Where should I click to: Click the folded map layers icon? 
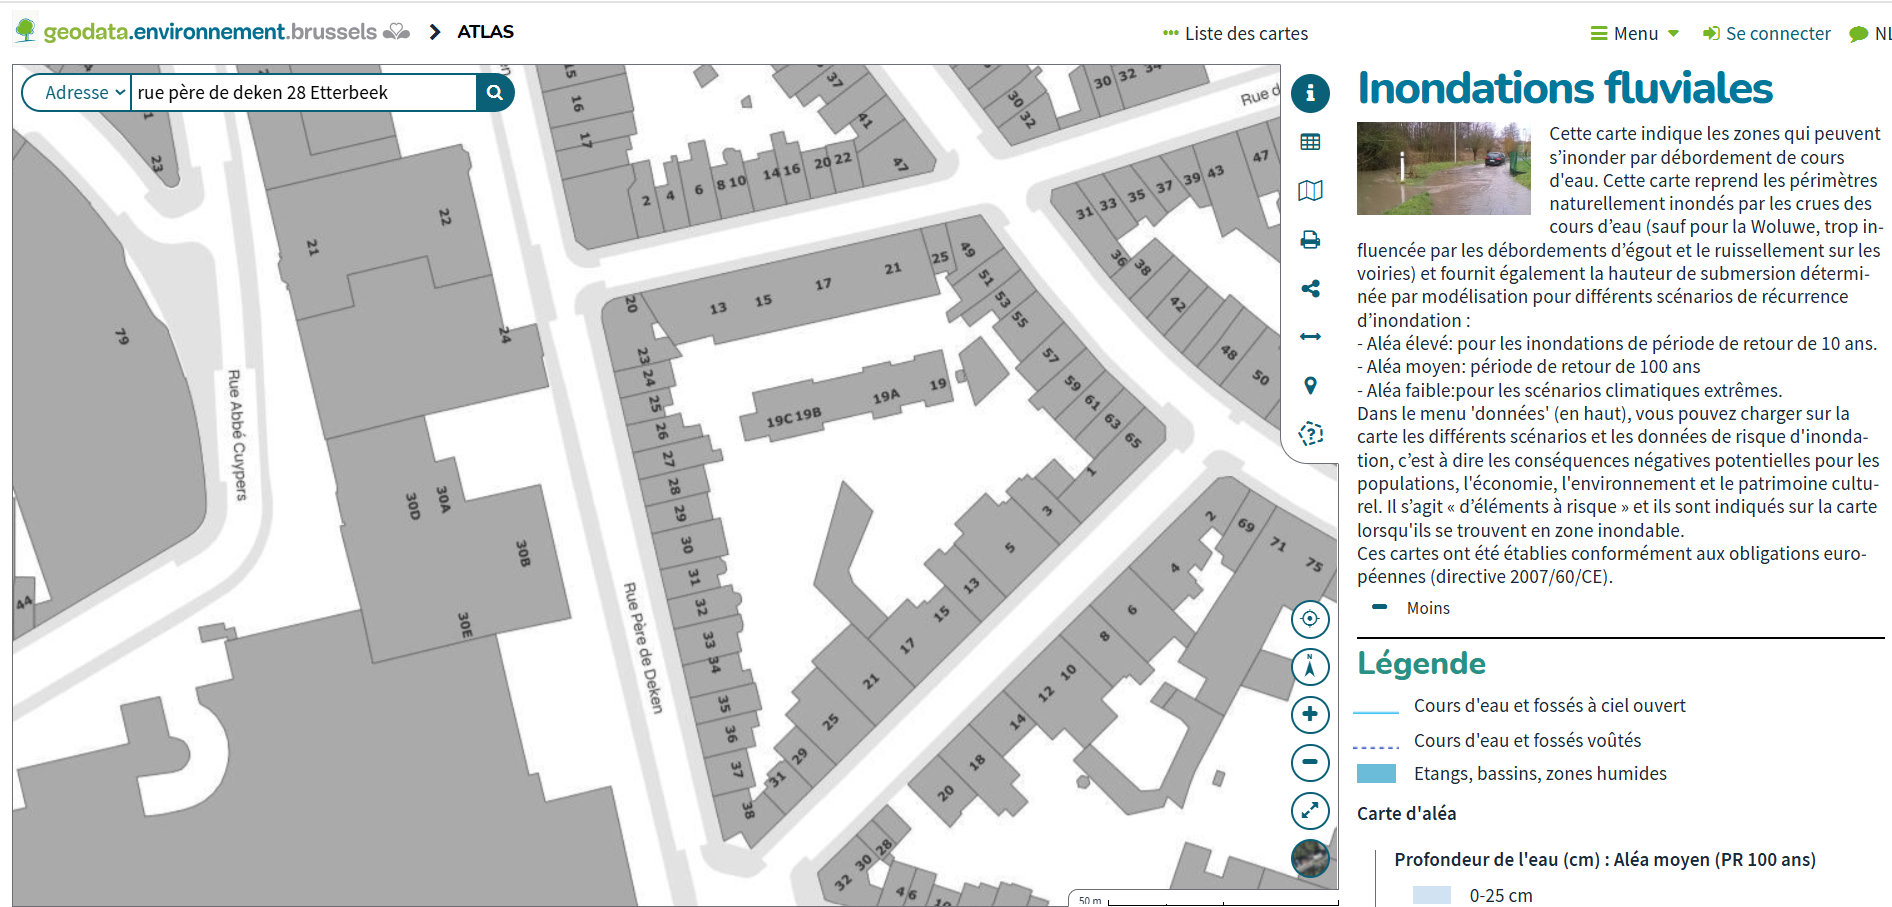tap(1310, 191)
